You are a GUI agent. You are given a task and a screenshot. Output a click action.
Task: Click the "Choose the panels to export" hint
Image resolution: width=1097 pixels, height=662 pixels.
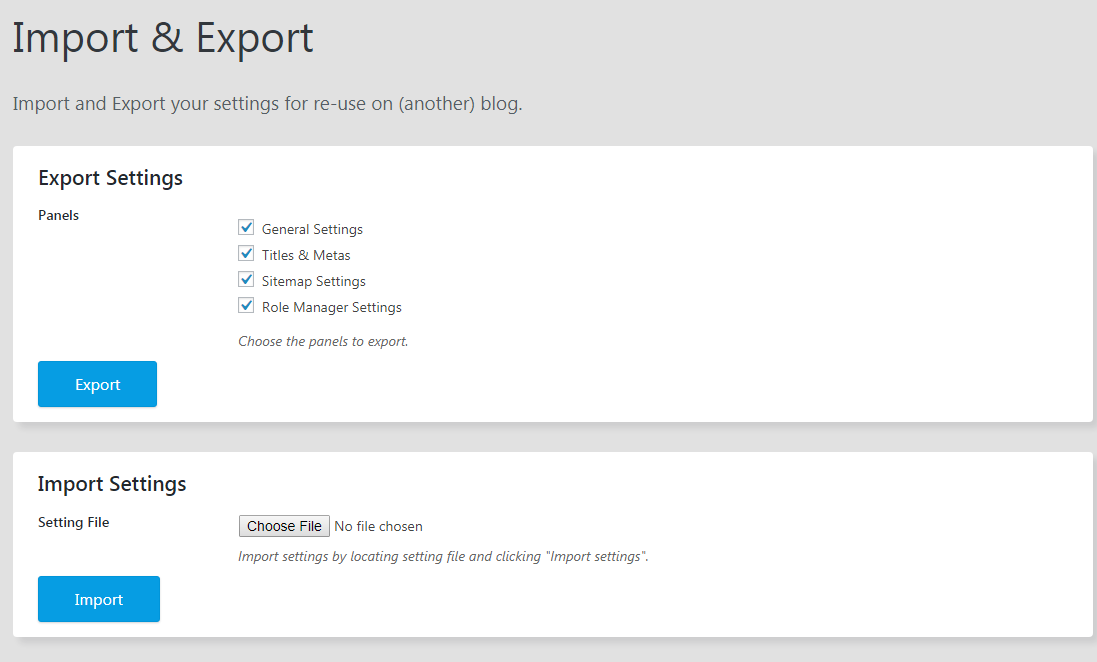[x=323, y=341]
